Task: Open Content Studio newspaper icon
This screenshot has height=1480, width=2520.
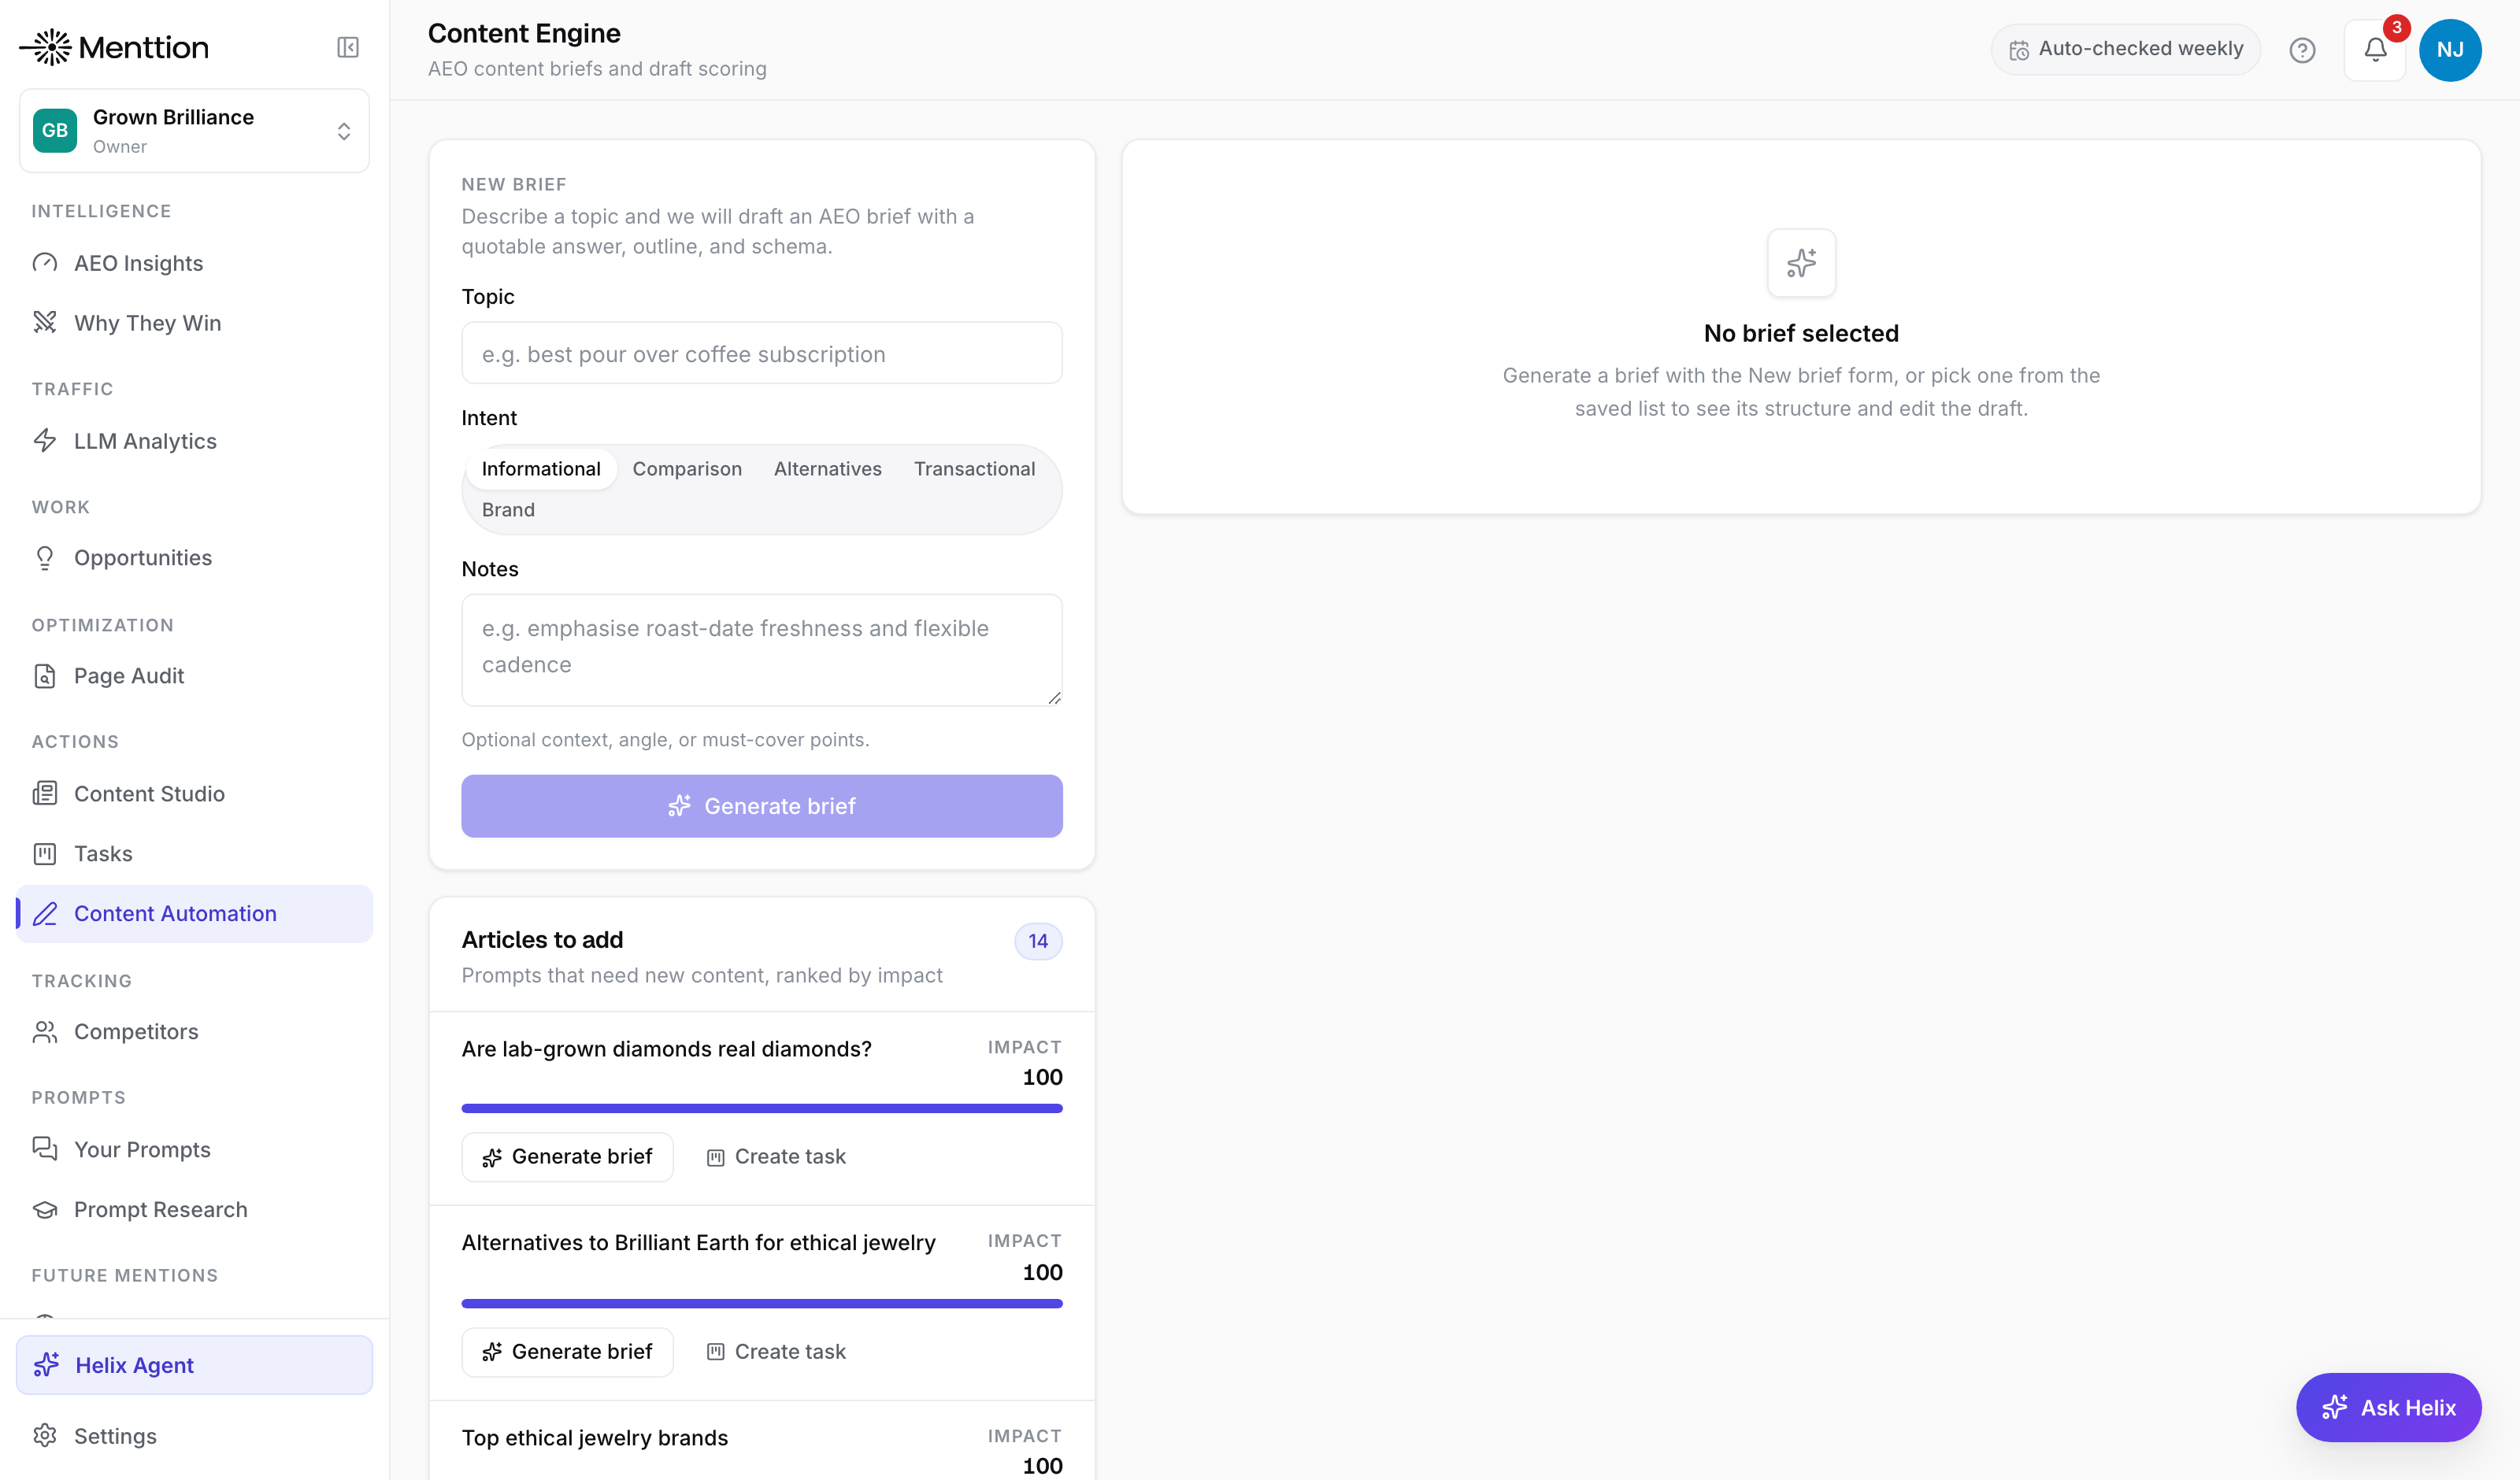Action: point(45,793)
